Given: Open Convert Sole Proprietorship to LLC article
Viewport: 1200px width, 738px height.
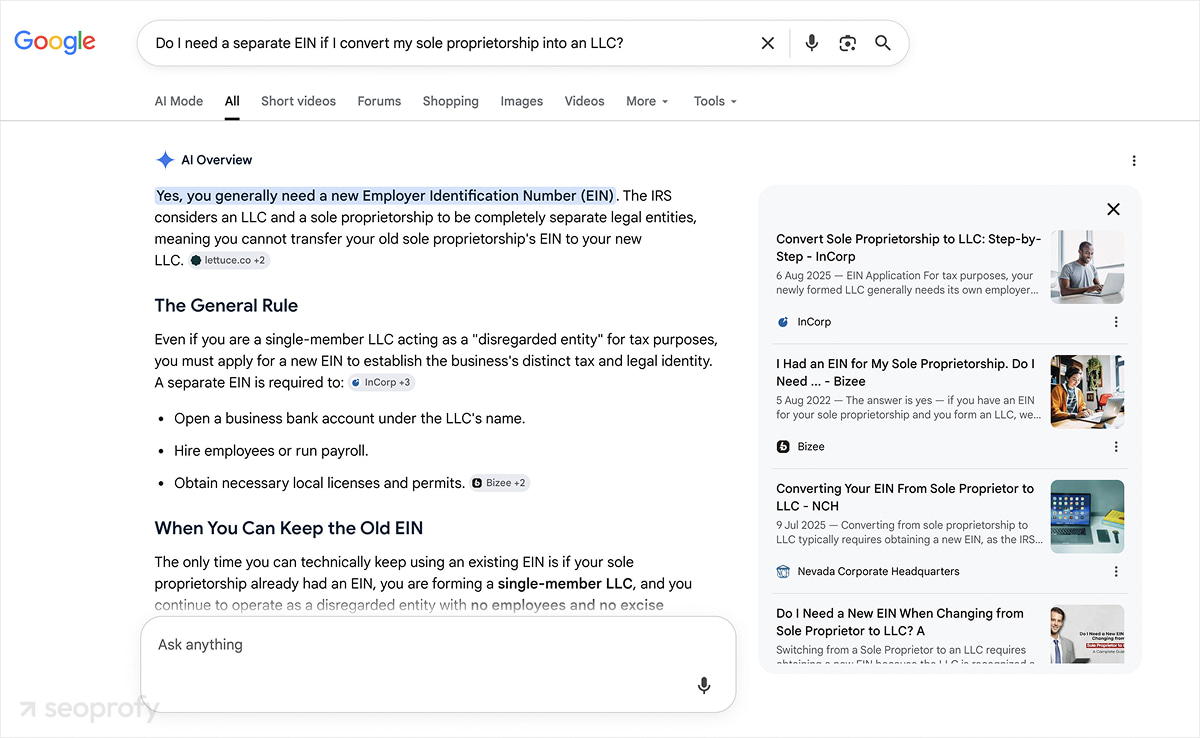Looking at the screenshot, I should coord(908,247).
